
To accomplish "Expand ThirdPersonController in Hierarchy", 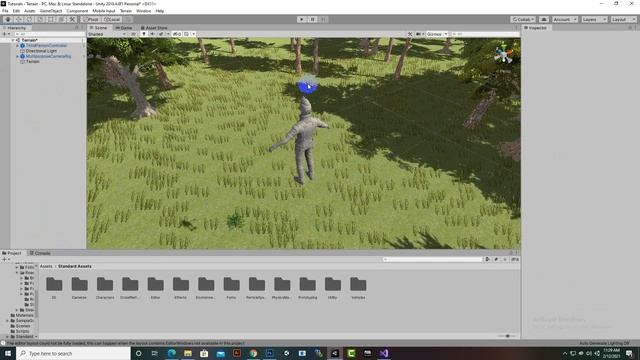I will 17,46.
